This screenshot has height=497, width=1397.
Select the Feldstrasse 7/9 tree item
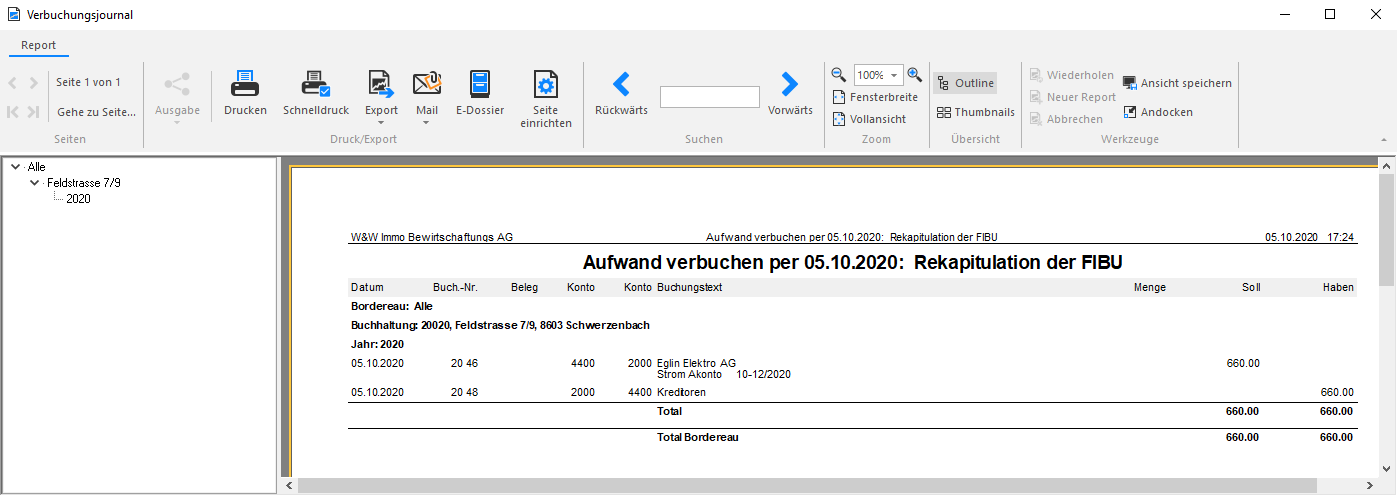tap(84, 183)
